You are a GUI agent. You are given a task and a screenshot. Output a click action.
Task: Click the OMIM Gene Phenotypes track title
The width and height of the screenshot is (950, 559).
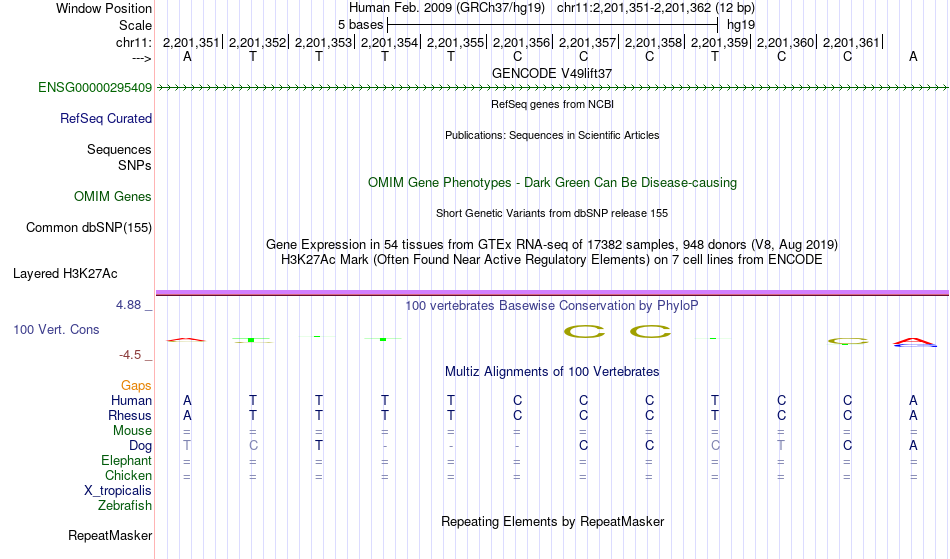point(553,183)
